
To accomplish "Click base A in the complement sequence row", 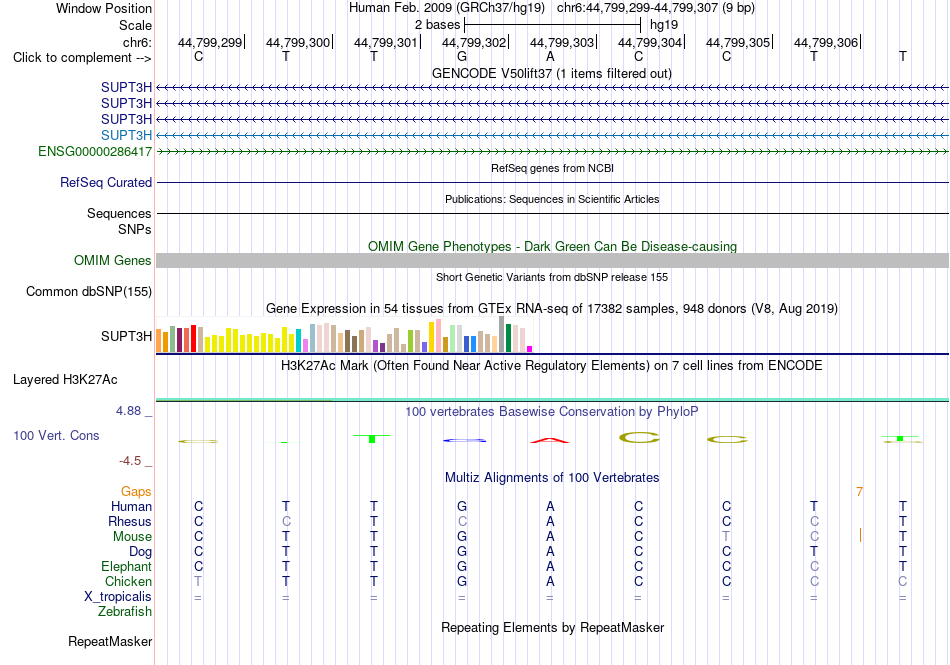I will [550, 56].
